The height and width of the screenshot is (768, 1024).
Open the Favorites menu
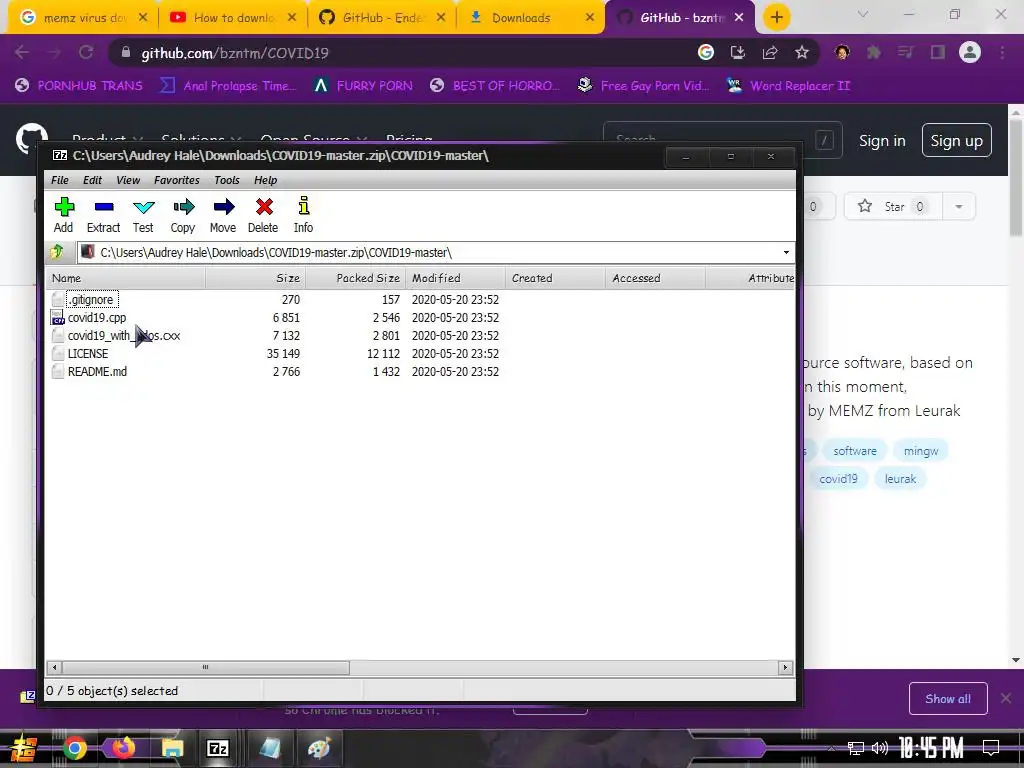pyautogui.click(x=176, y=180)
